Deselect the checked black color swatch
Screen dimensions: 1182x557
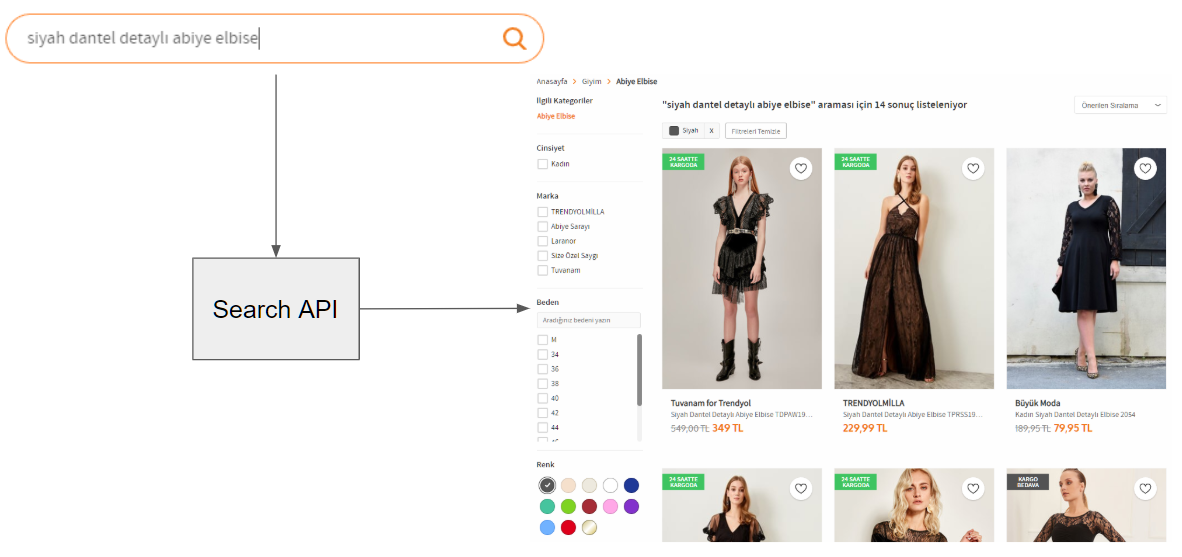pyautogui.click(x=547, y=485)
